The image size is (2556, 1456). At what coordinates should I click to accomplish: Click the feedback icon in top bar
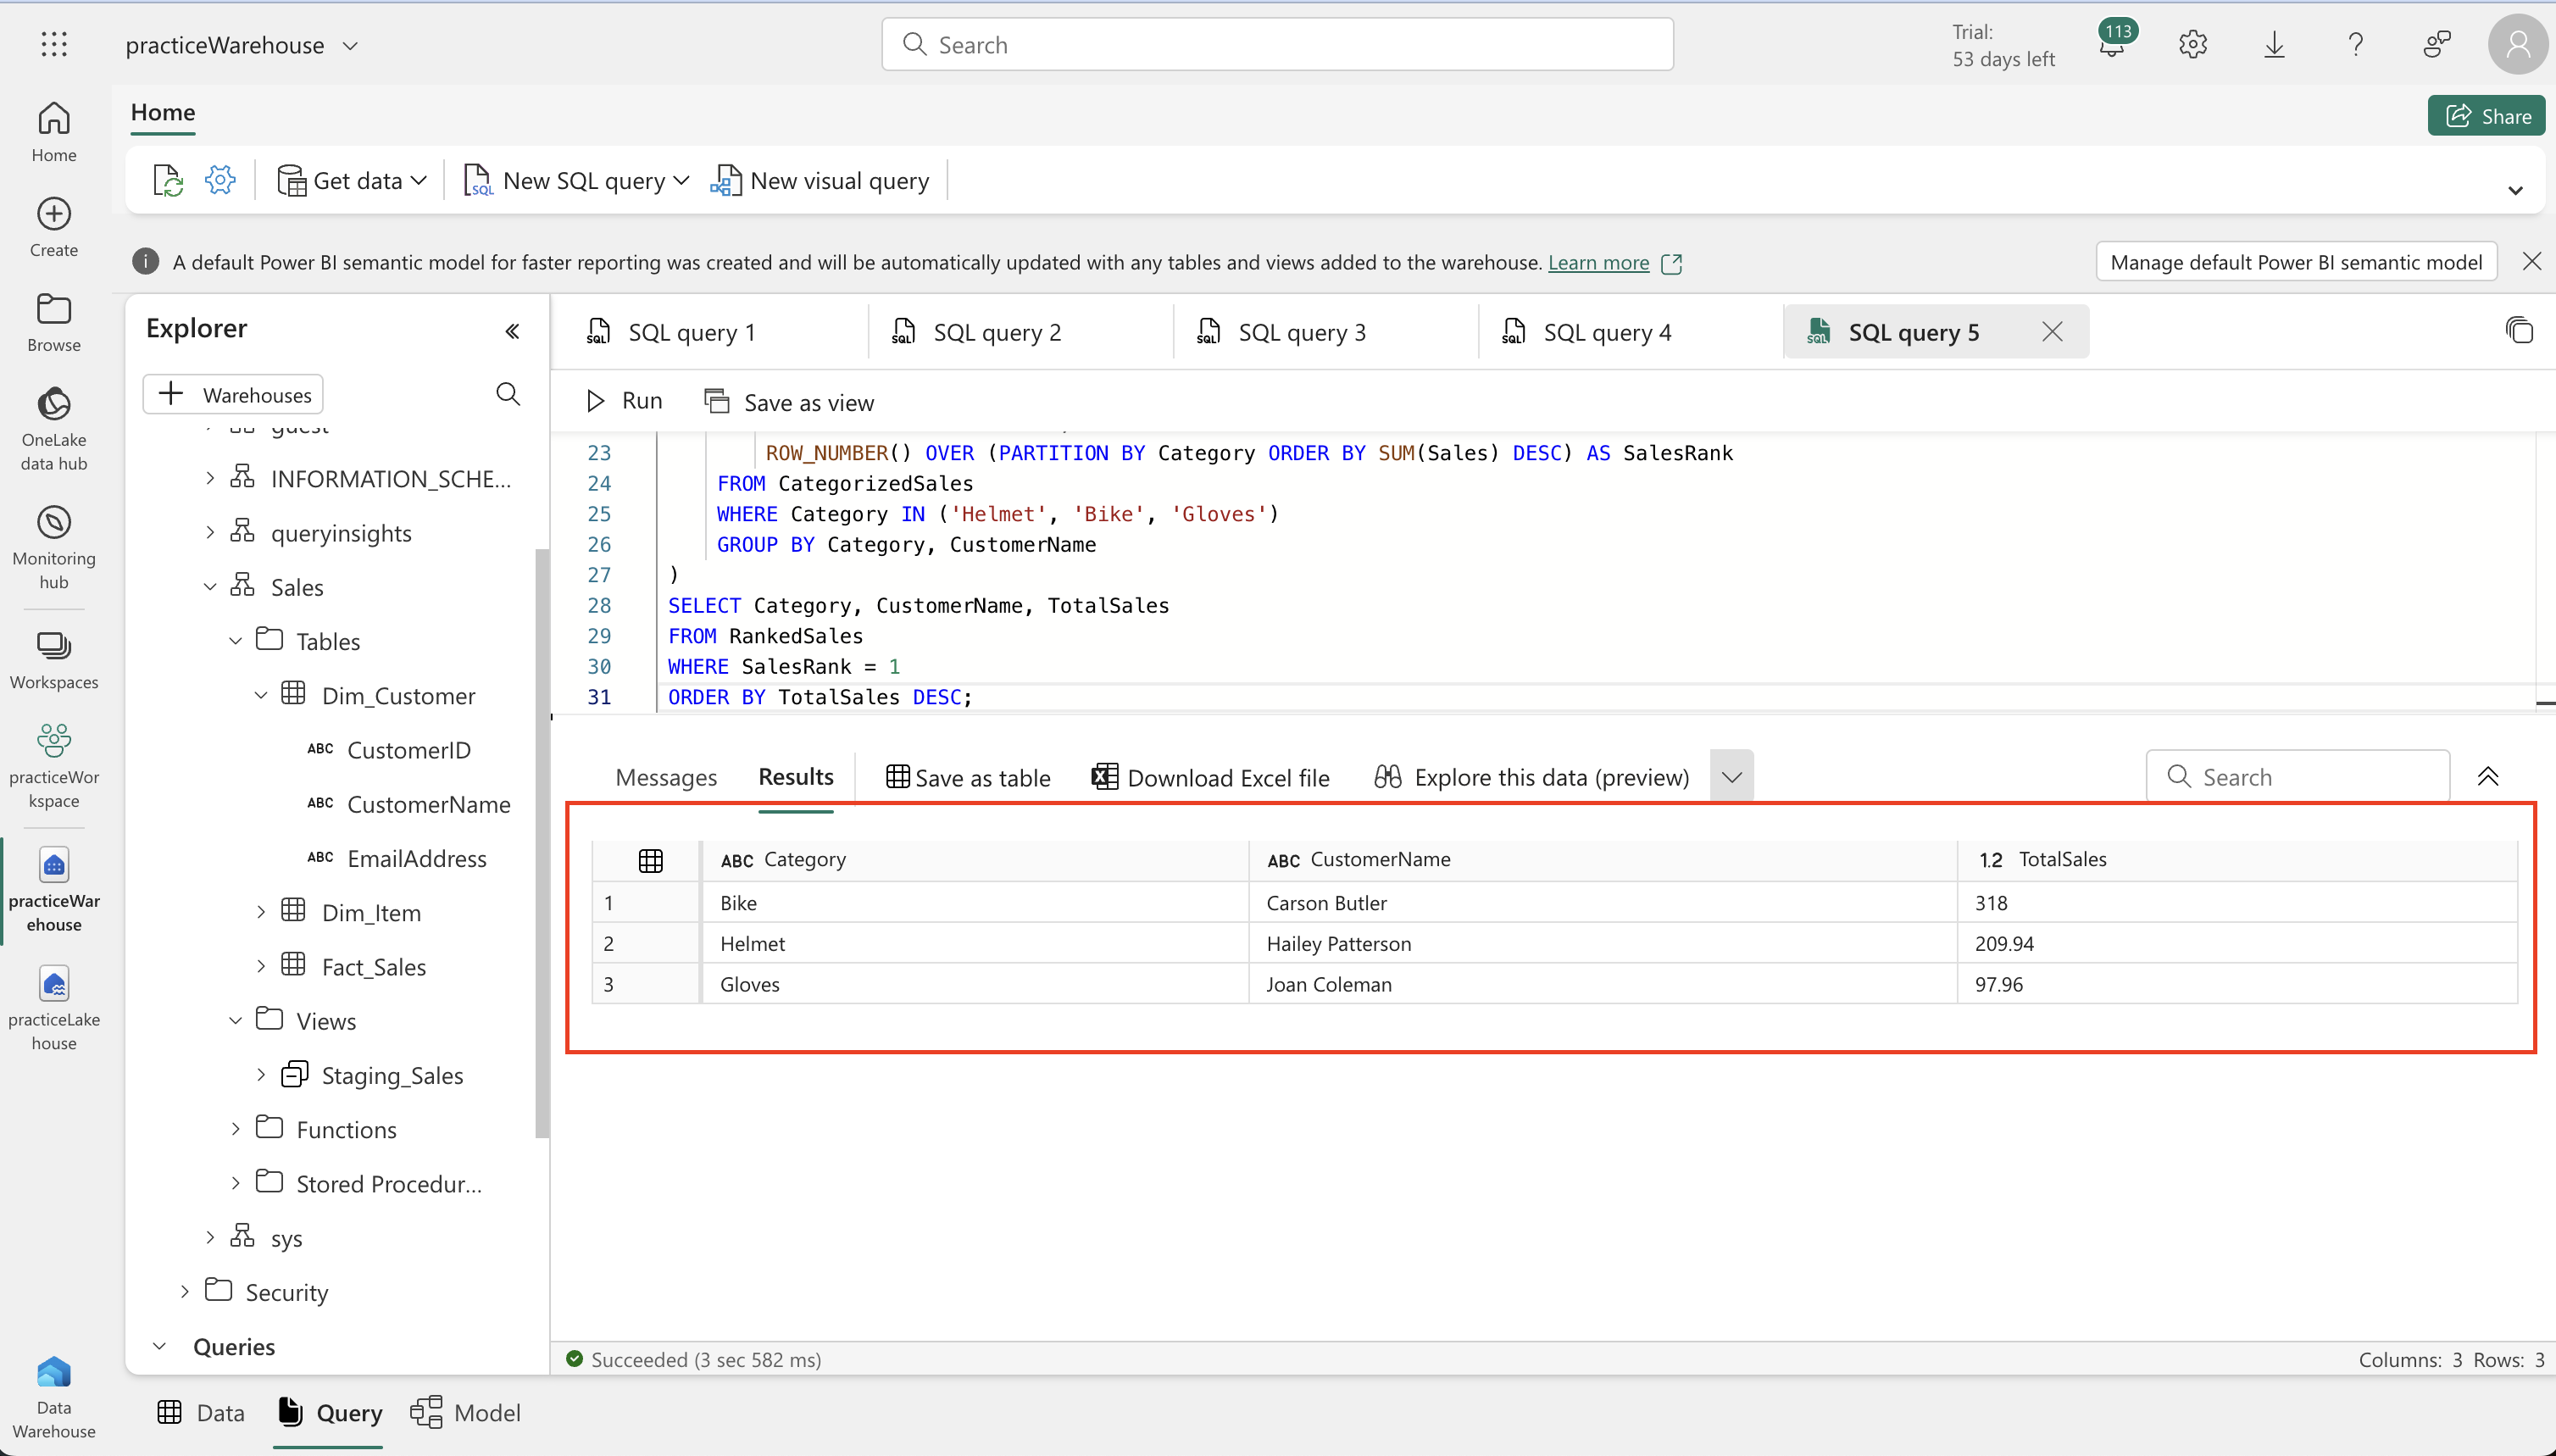click(2437, 44)
